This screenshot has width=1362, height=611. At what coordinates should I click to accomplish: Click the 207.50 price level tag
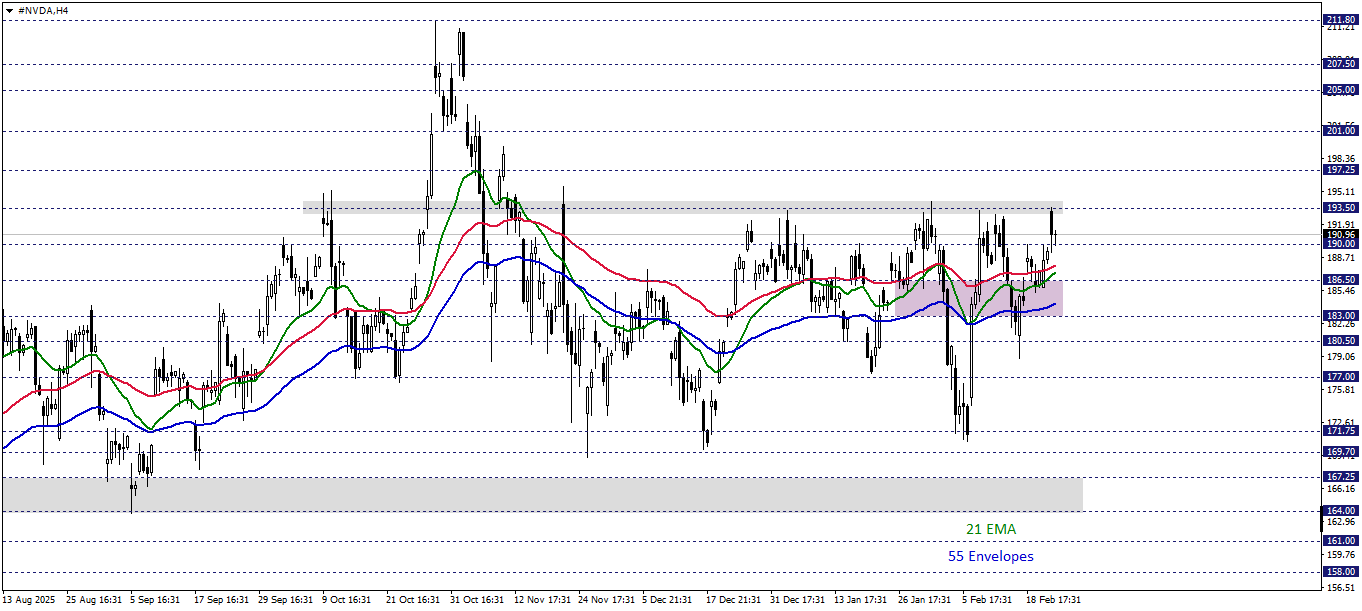tap(1340, 63)
